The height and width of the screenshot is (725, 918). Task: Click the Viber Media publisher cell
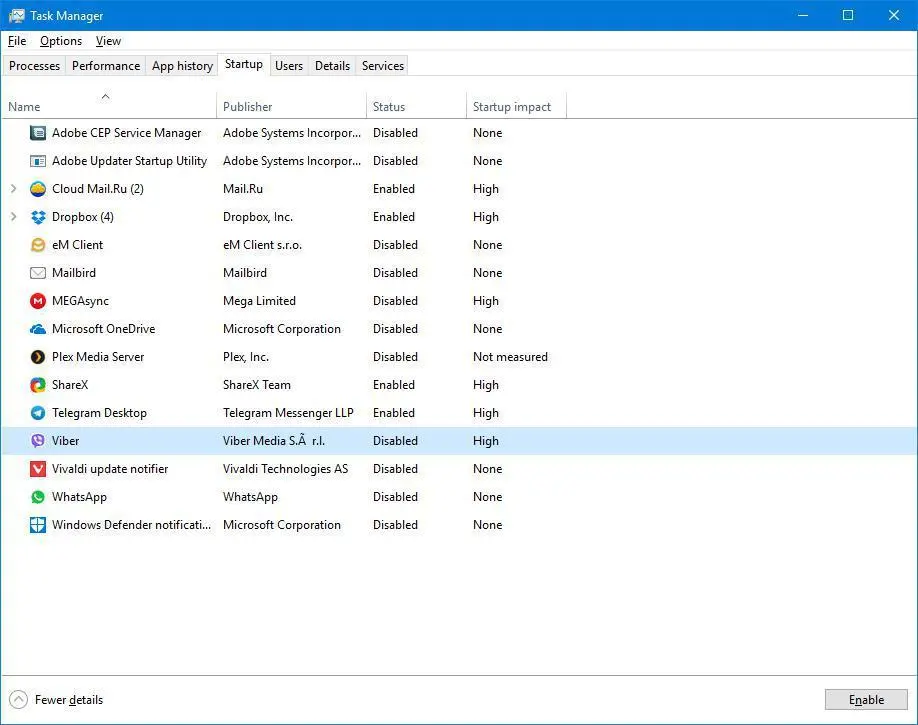[273, 441]
